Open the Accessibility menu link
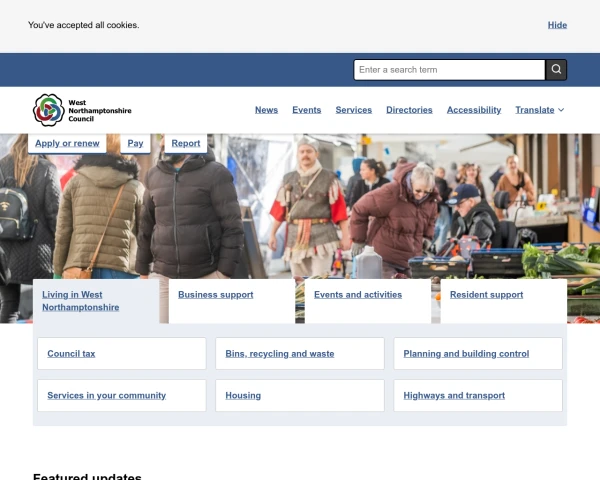 (x=474, y=110)
